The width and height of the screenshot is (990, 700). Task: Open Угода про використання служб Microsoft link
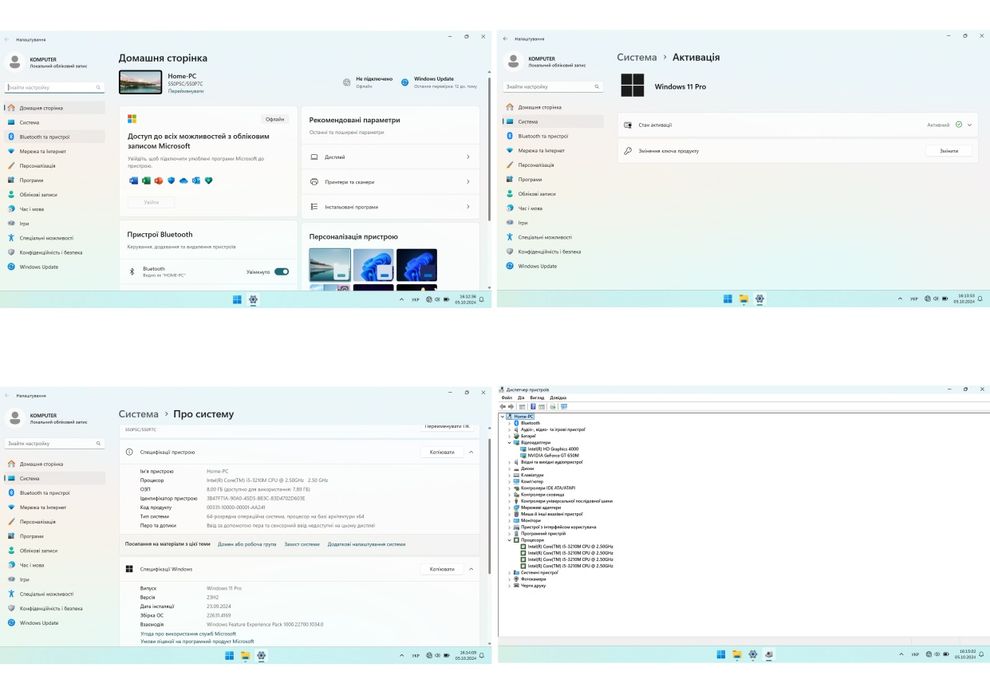(188, 634)
